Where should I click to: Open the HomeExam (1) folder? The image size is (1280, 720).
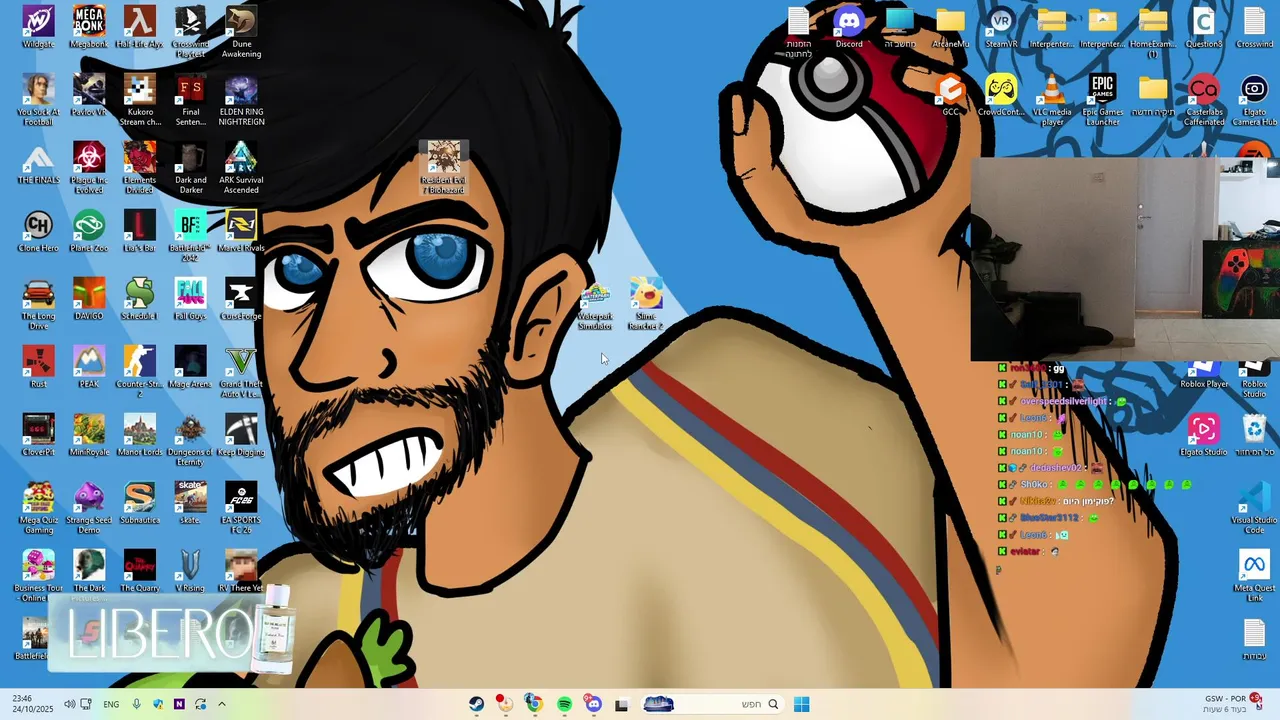coord(1153,31)
